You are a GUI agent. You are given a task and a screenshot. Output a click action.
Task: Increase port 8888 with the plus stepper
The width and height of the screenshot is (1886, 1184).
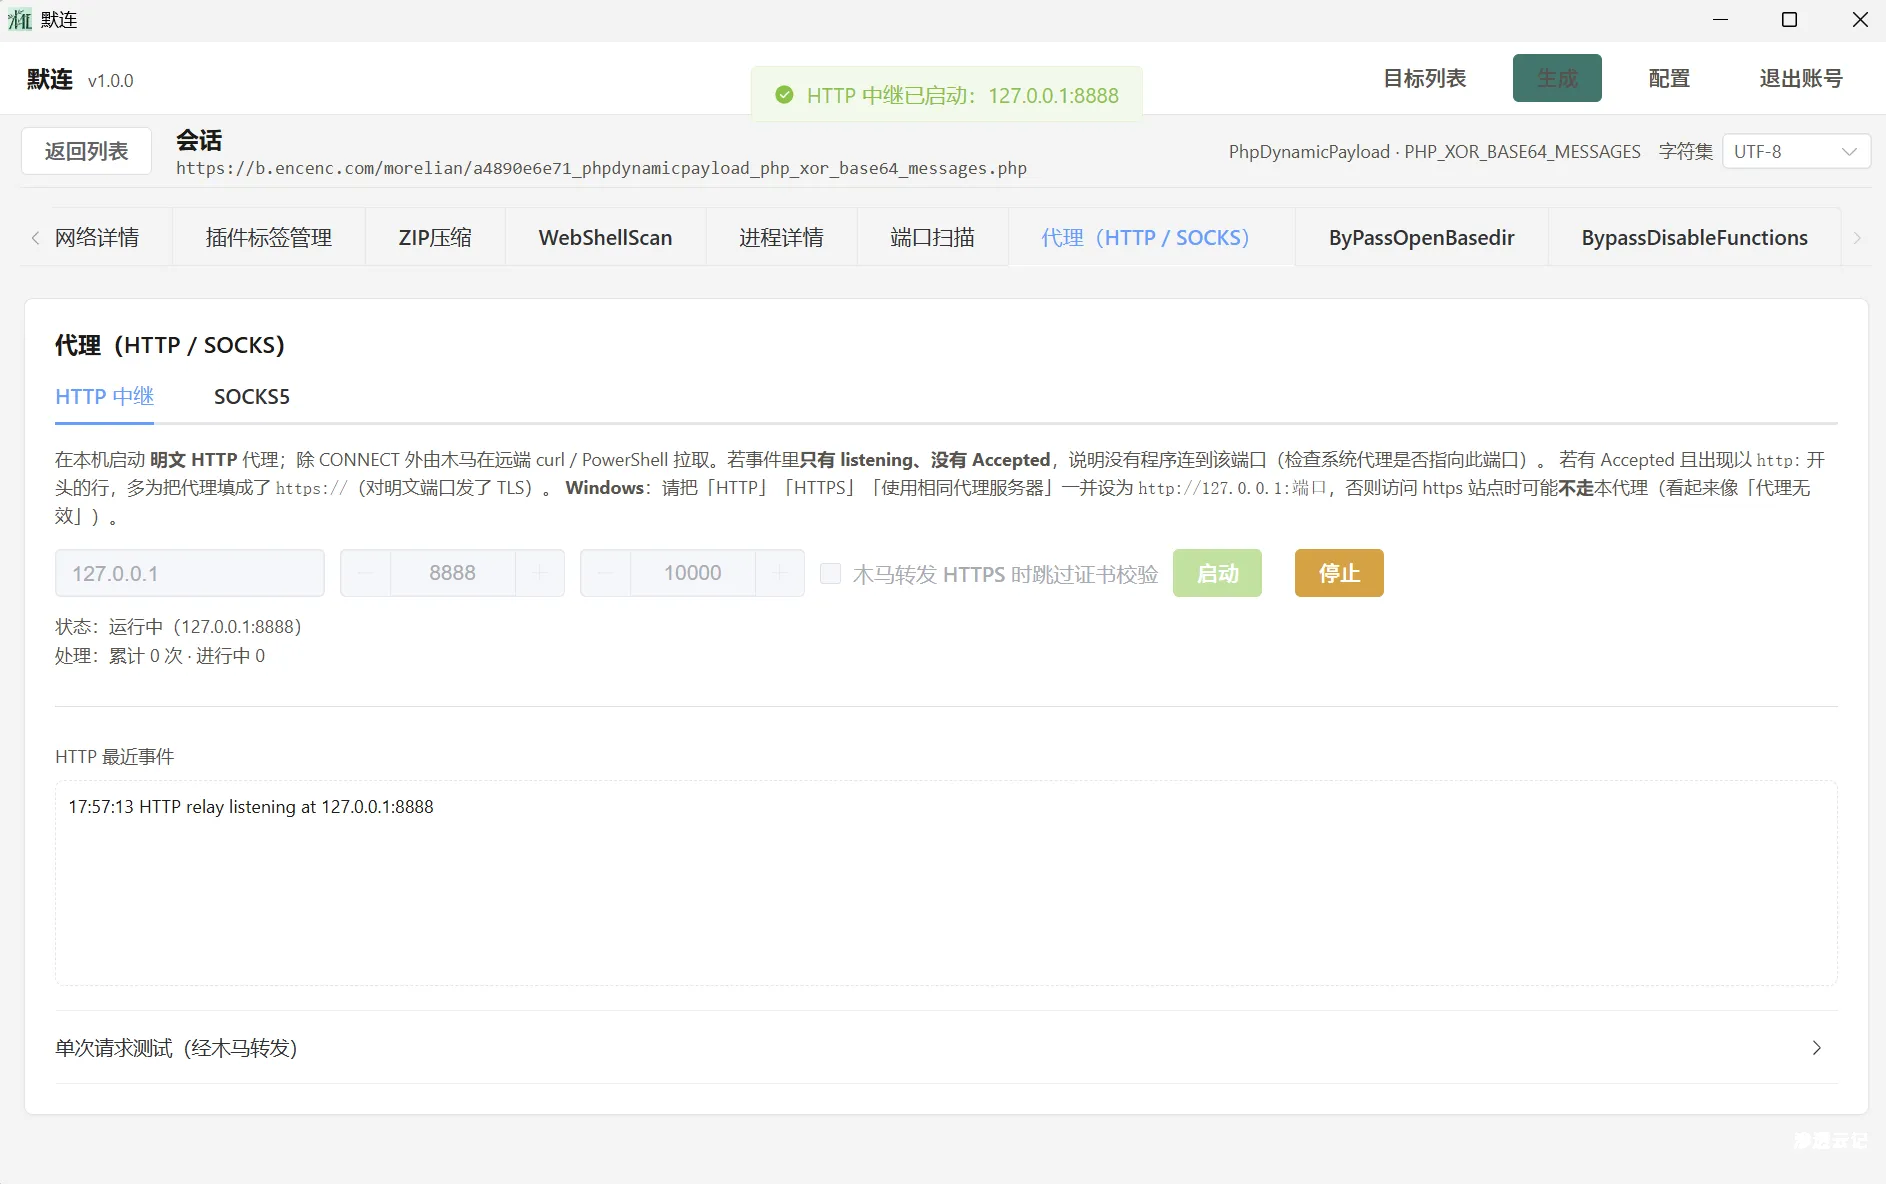tap(538, 573)
